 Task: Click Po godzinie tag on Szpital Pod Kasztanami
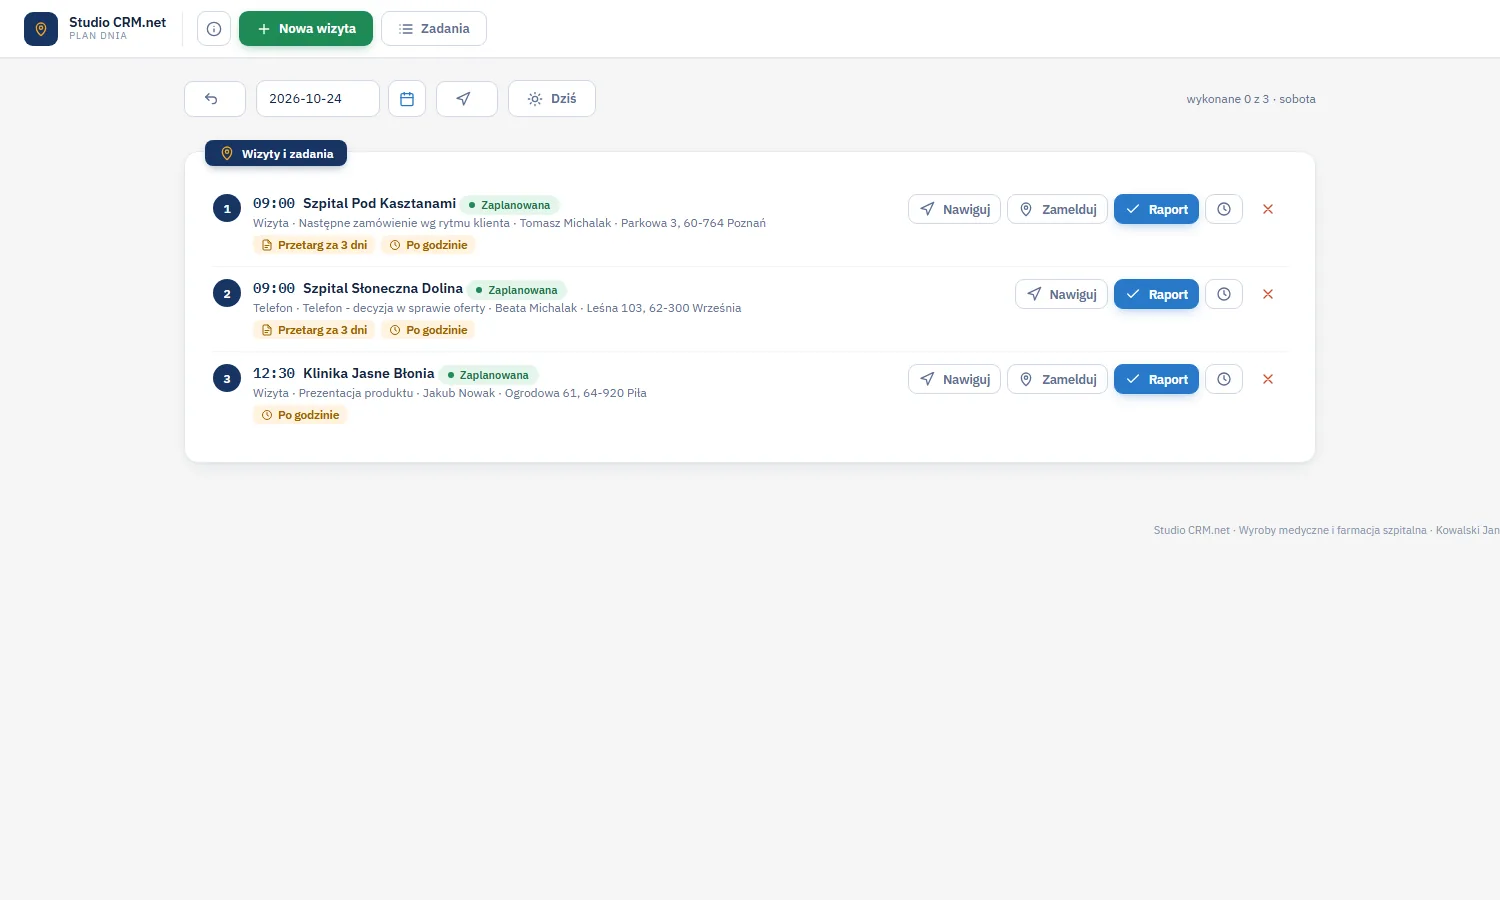[x=428, y=245]
